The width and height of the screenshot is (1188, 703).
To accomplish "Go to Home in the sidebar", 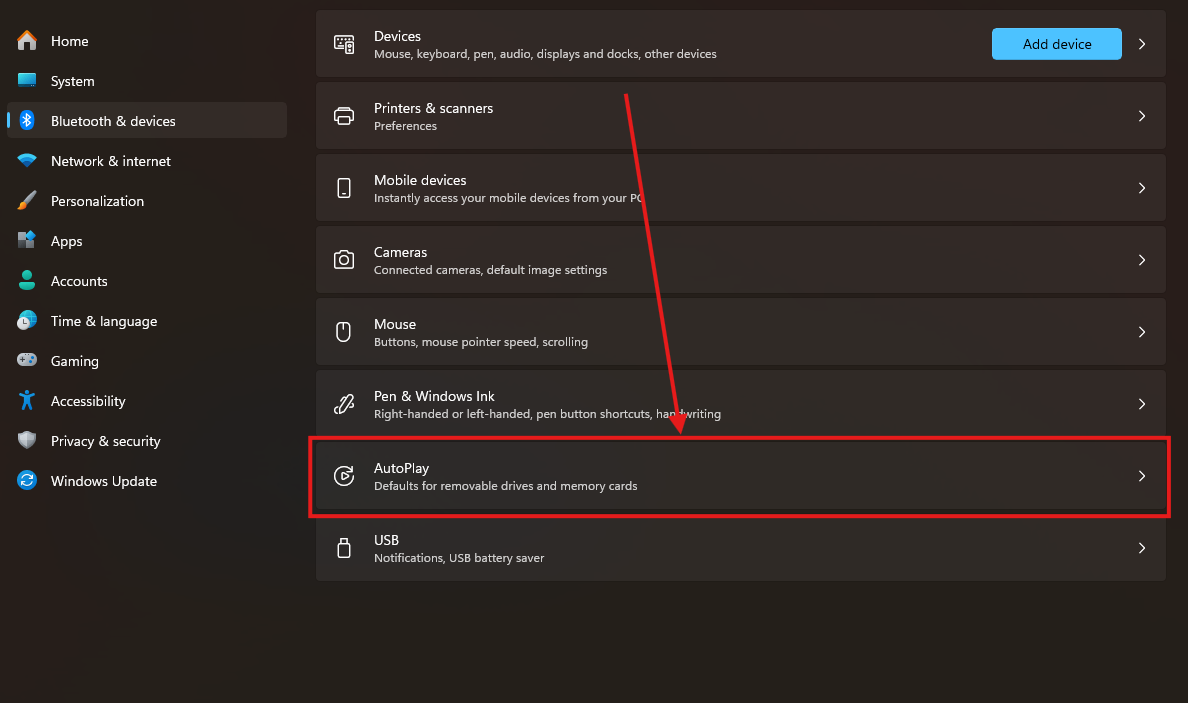I will pos(147,41).
